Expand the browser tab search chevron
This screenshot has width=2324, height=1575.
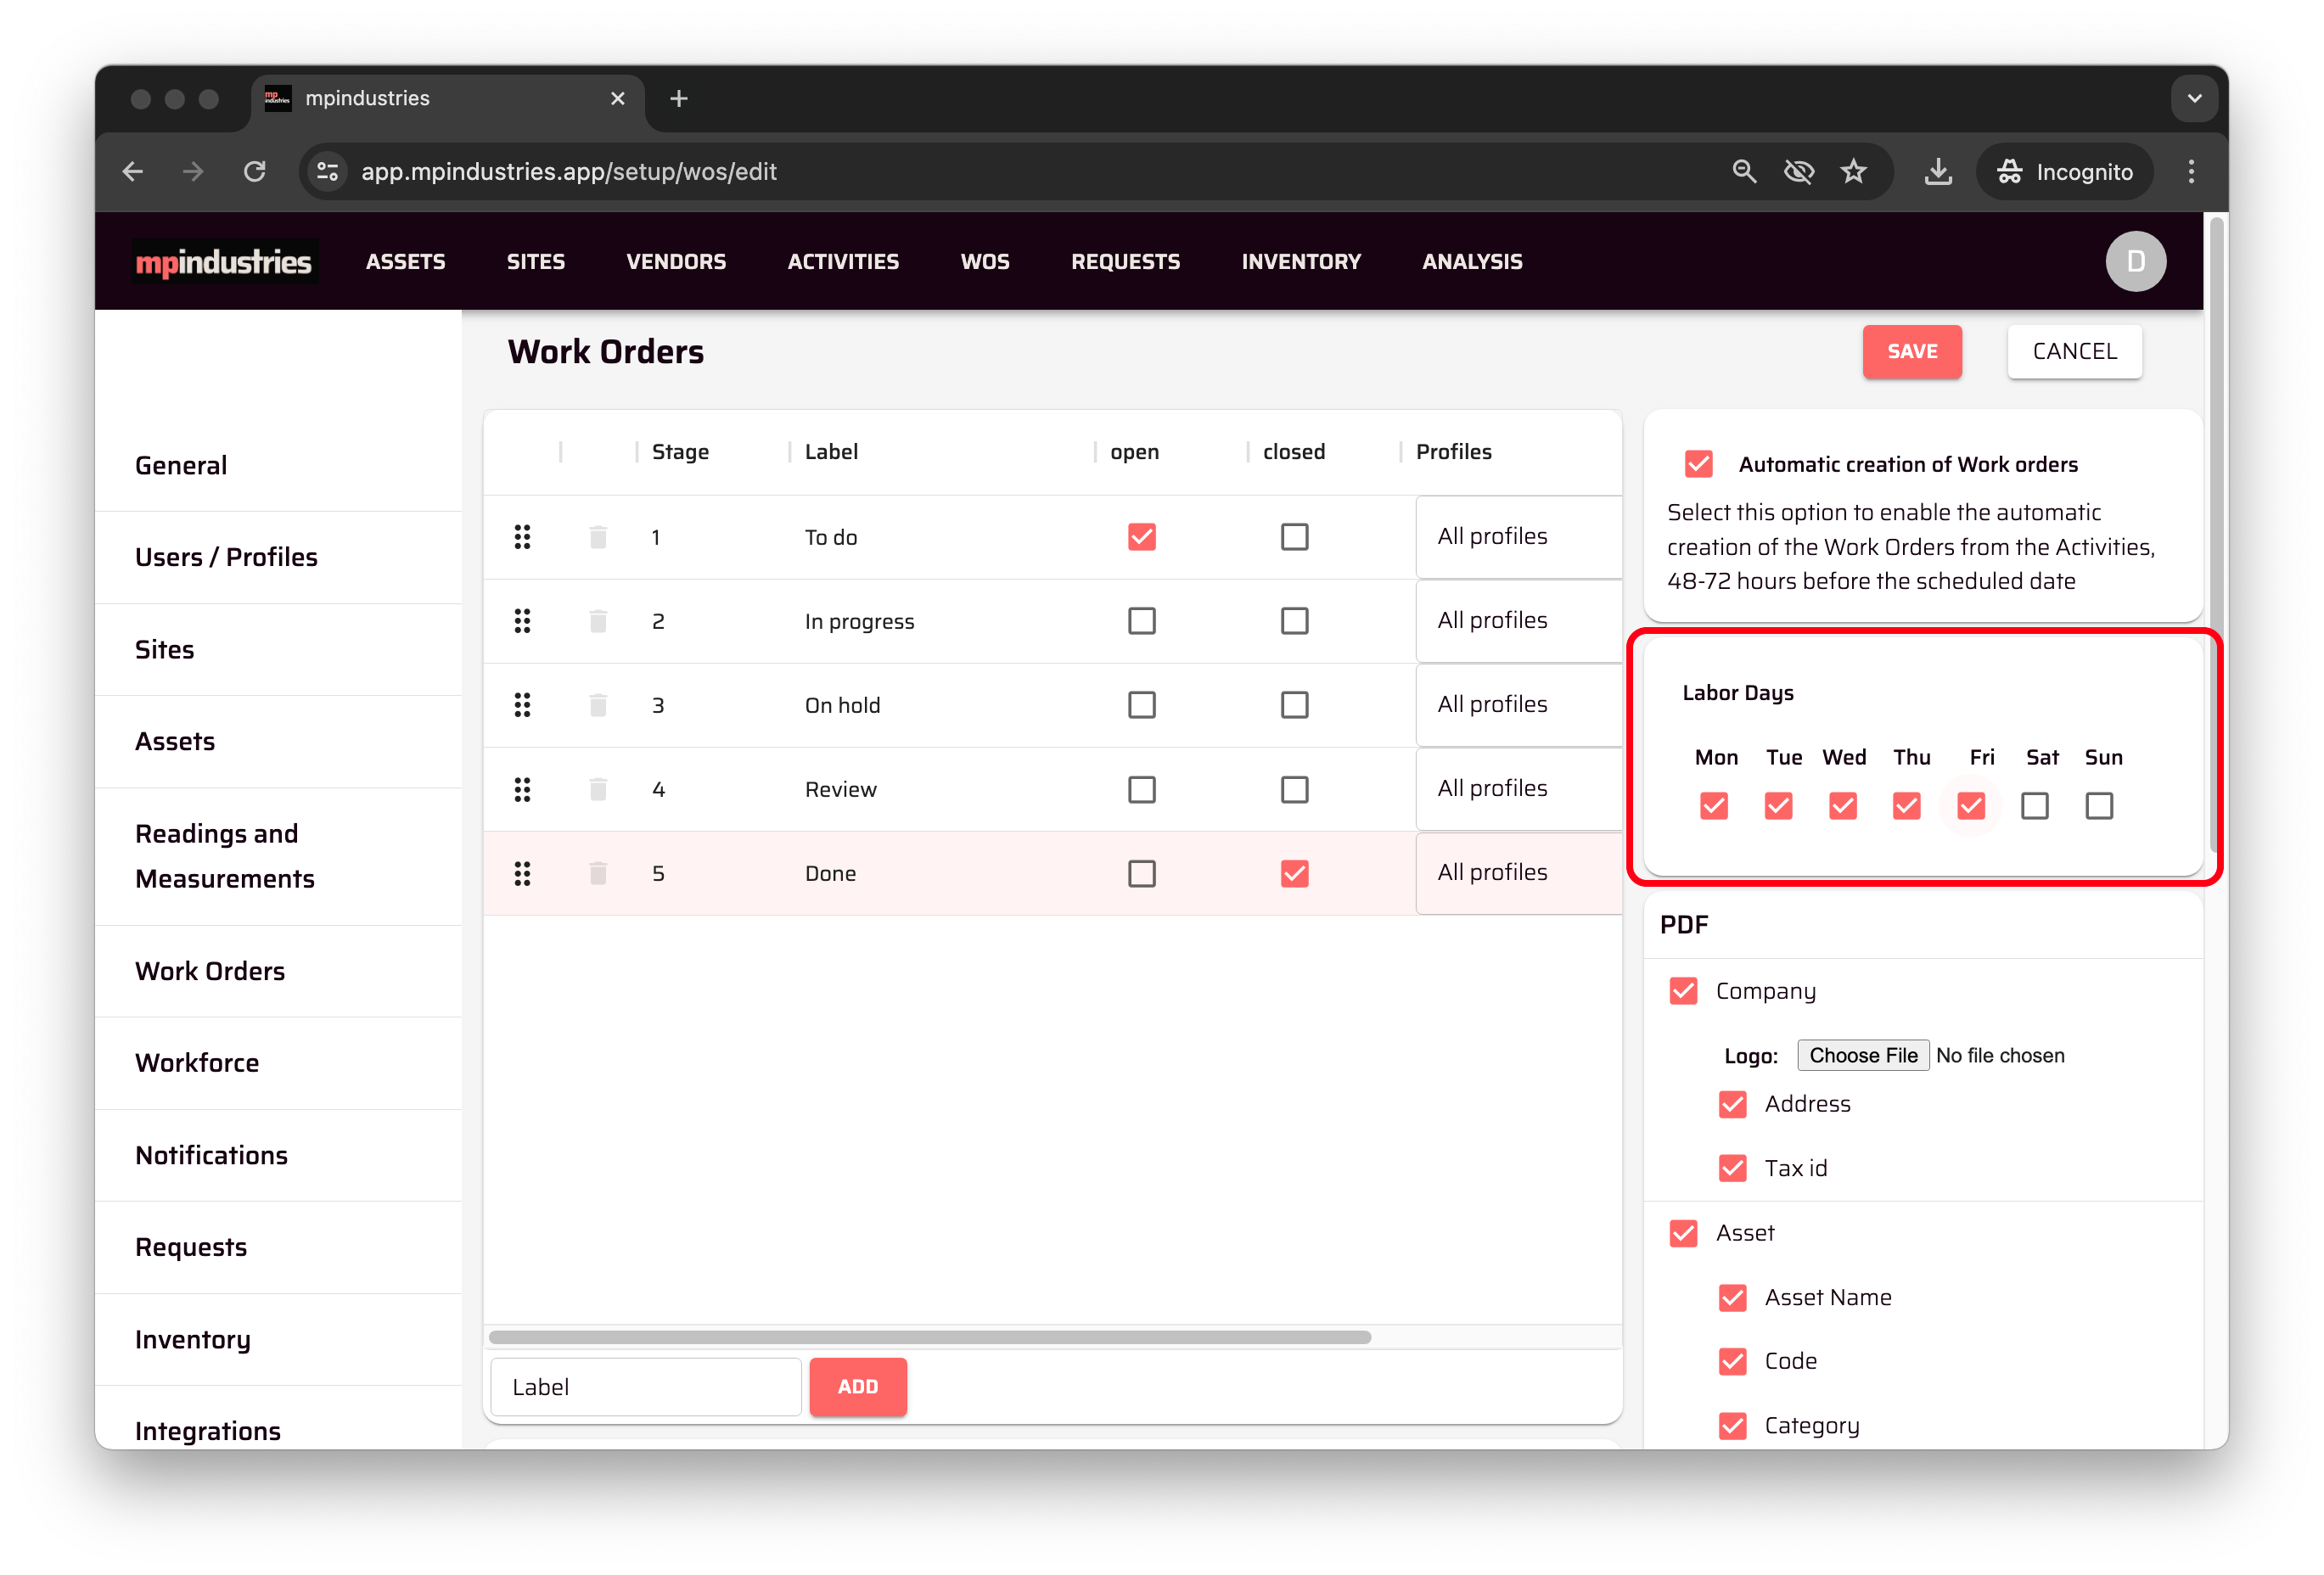[x=2194, y=98]
